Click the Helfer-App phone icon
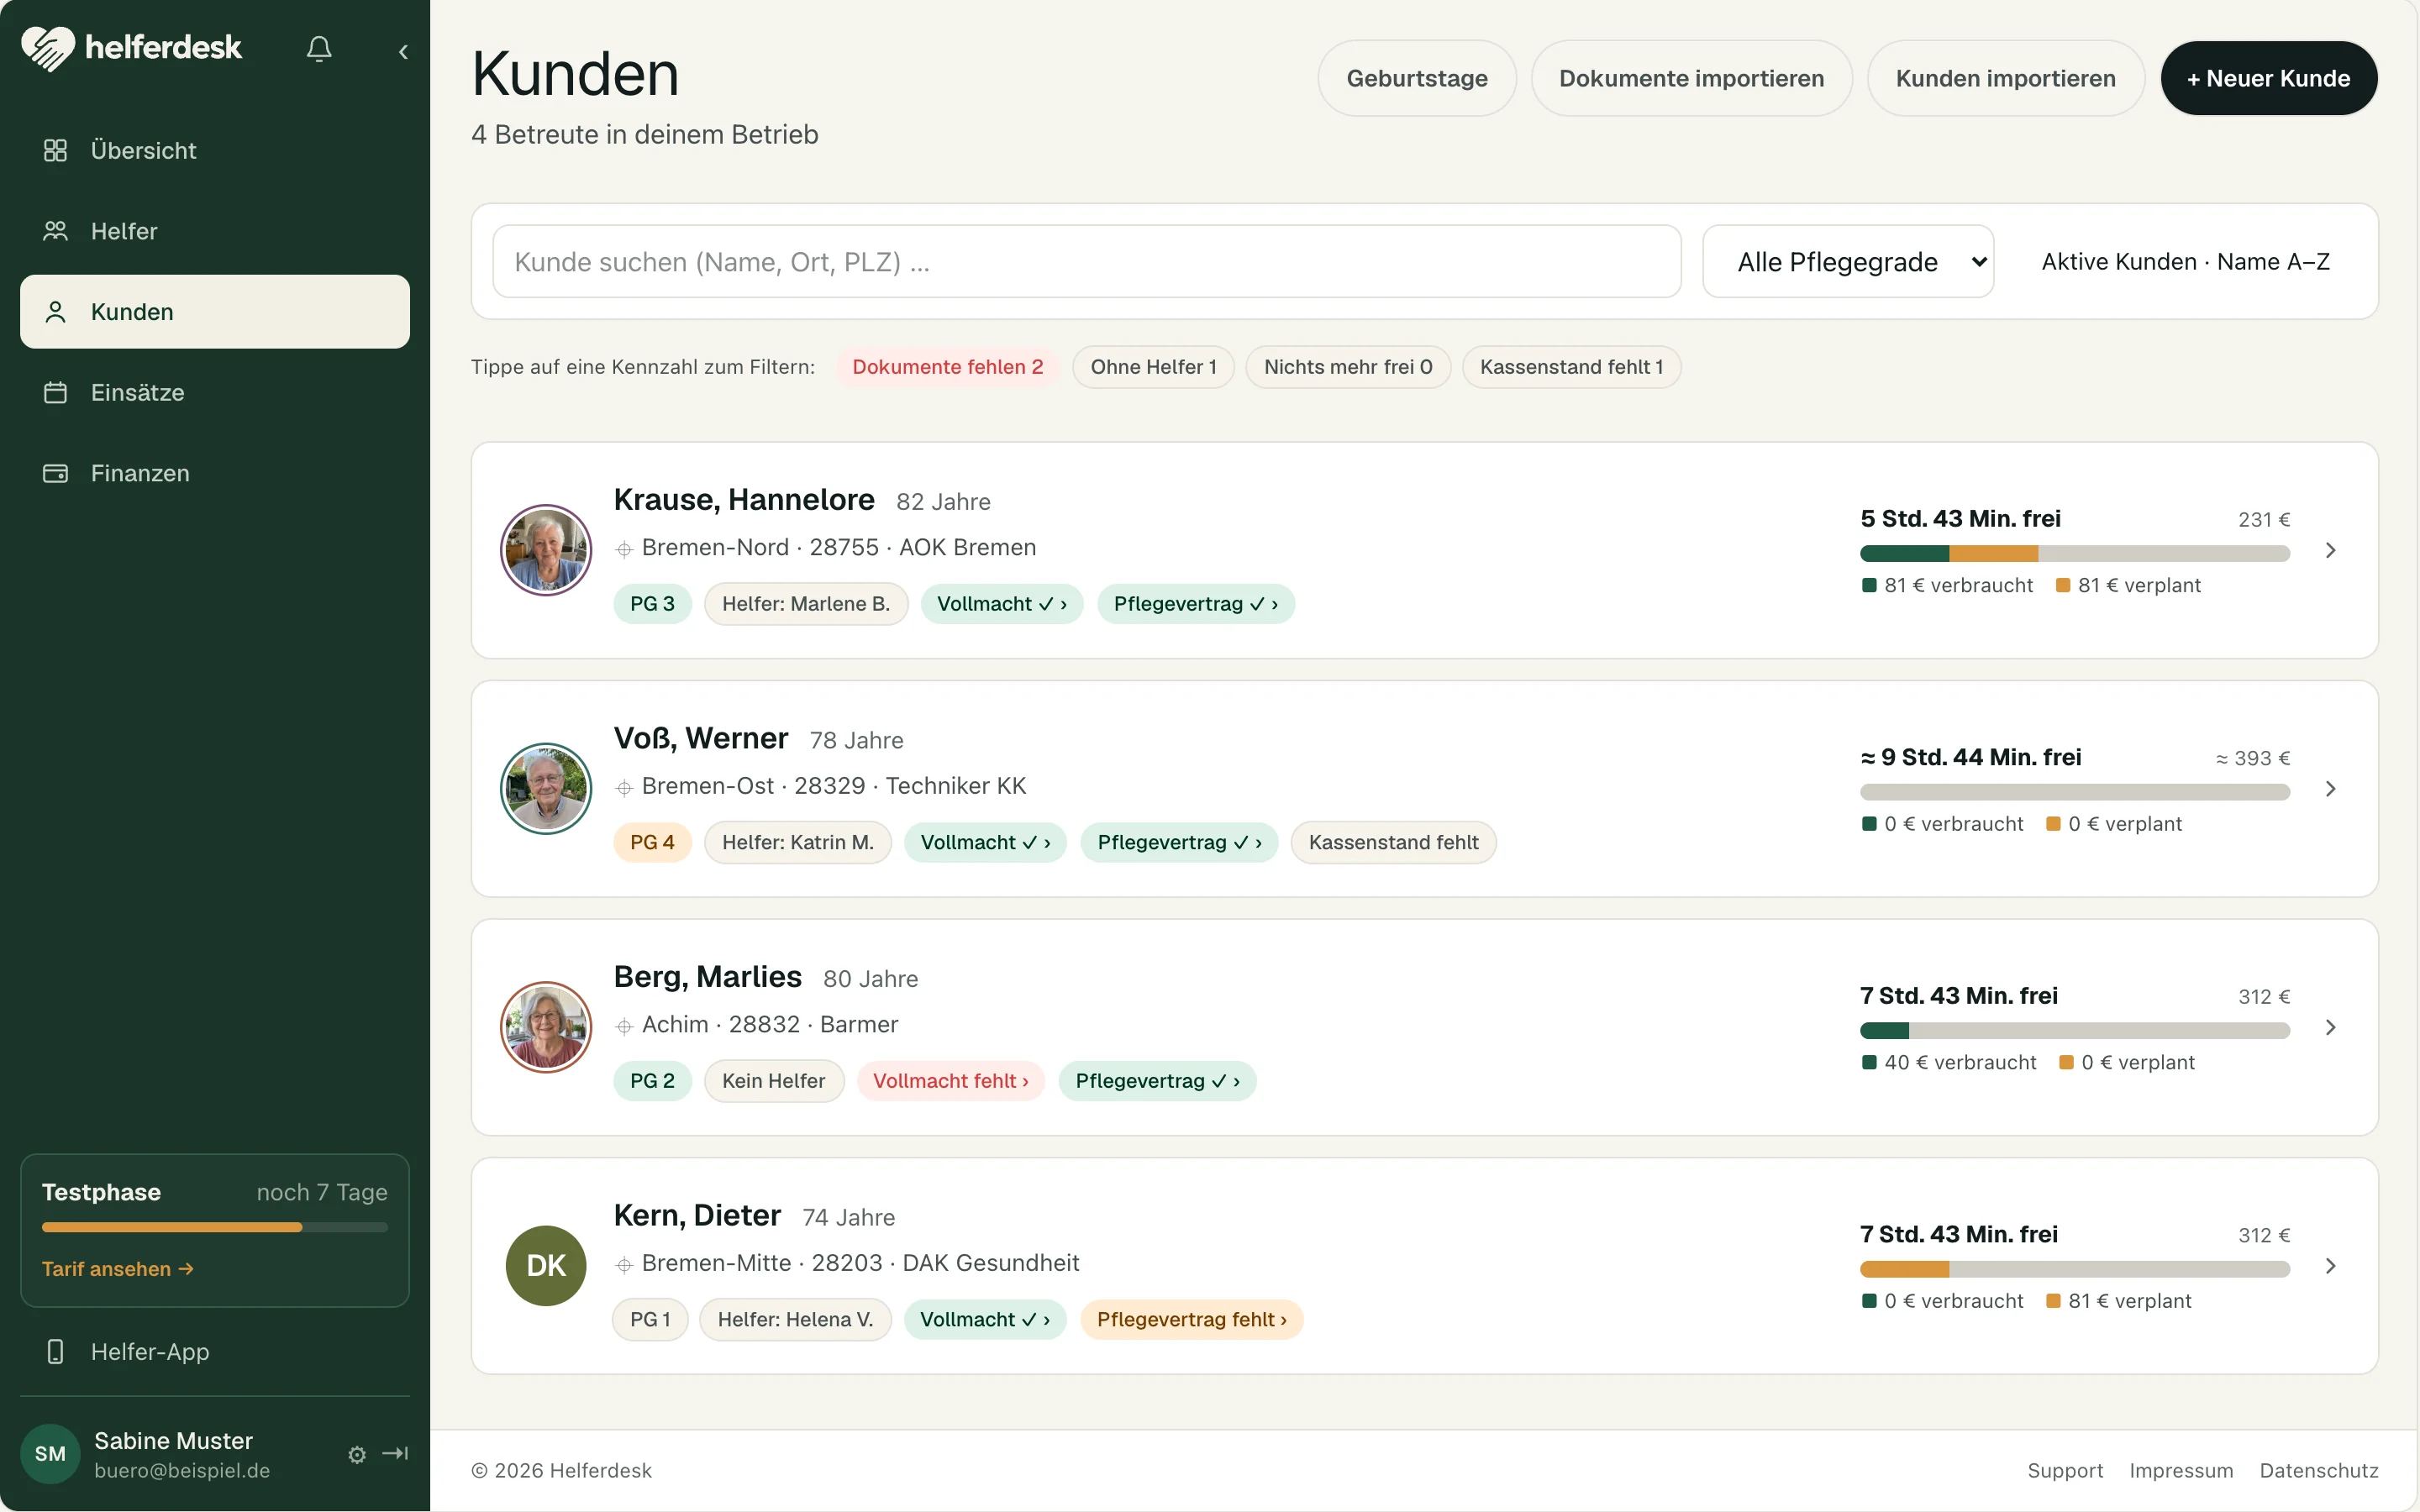Screen dimensions: 2420x1512 (55, 1352)
